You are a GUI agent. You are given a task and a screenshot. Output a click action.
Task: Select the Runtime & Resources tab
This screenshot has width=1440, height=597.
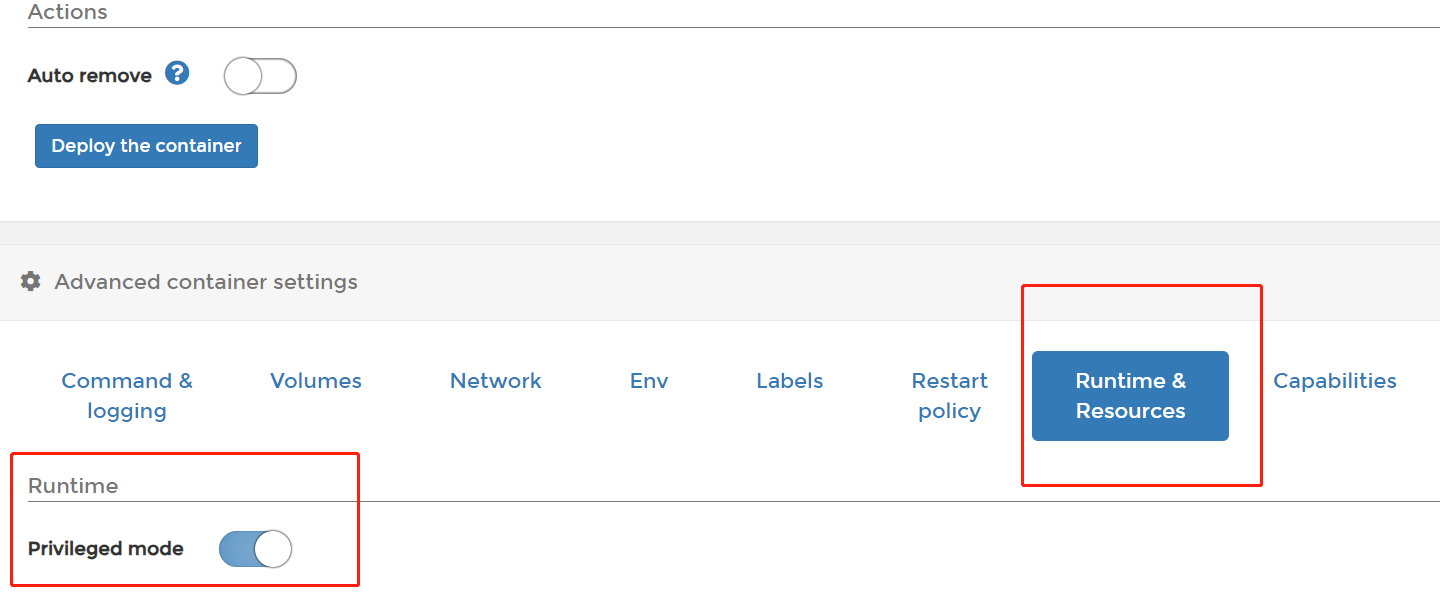click(1130, 395)
